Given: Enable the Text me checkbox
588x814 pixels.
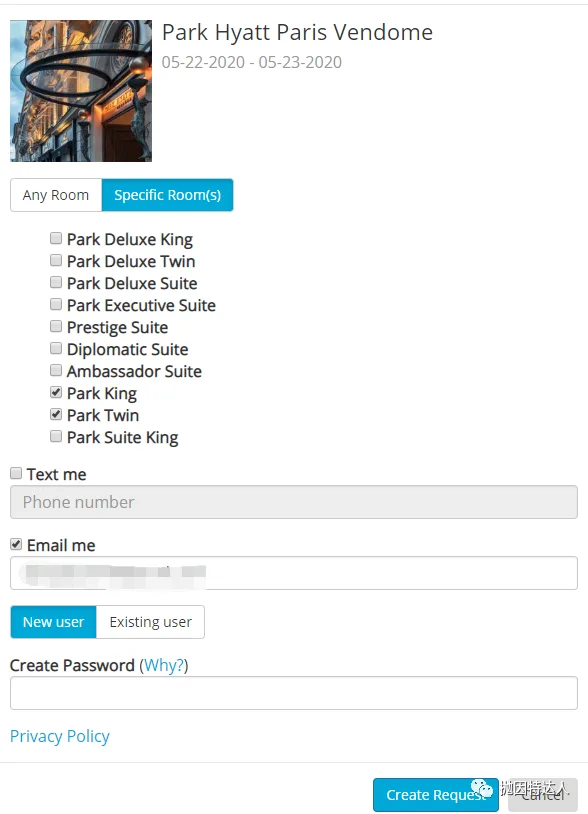Looking at the screenshot, I should click(x=16, y=473).
